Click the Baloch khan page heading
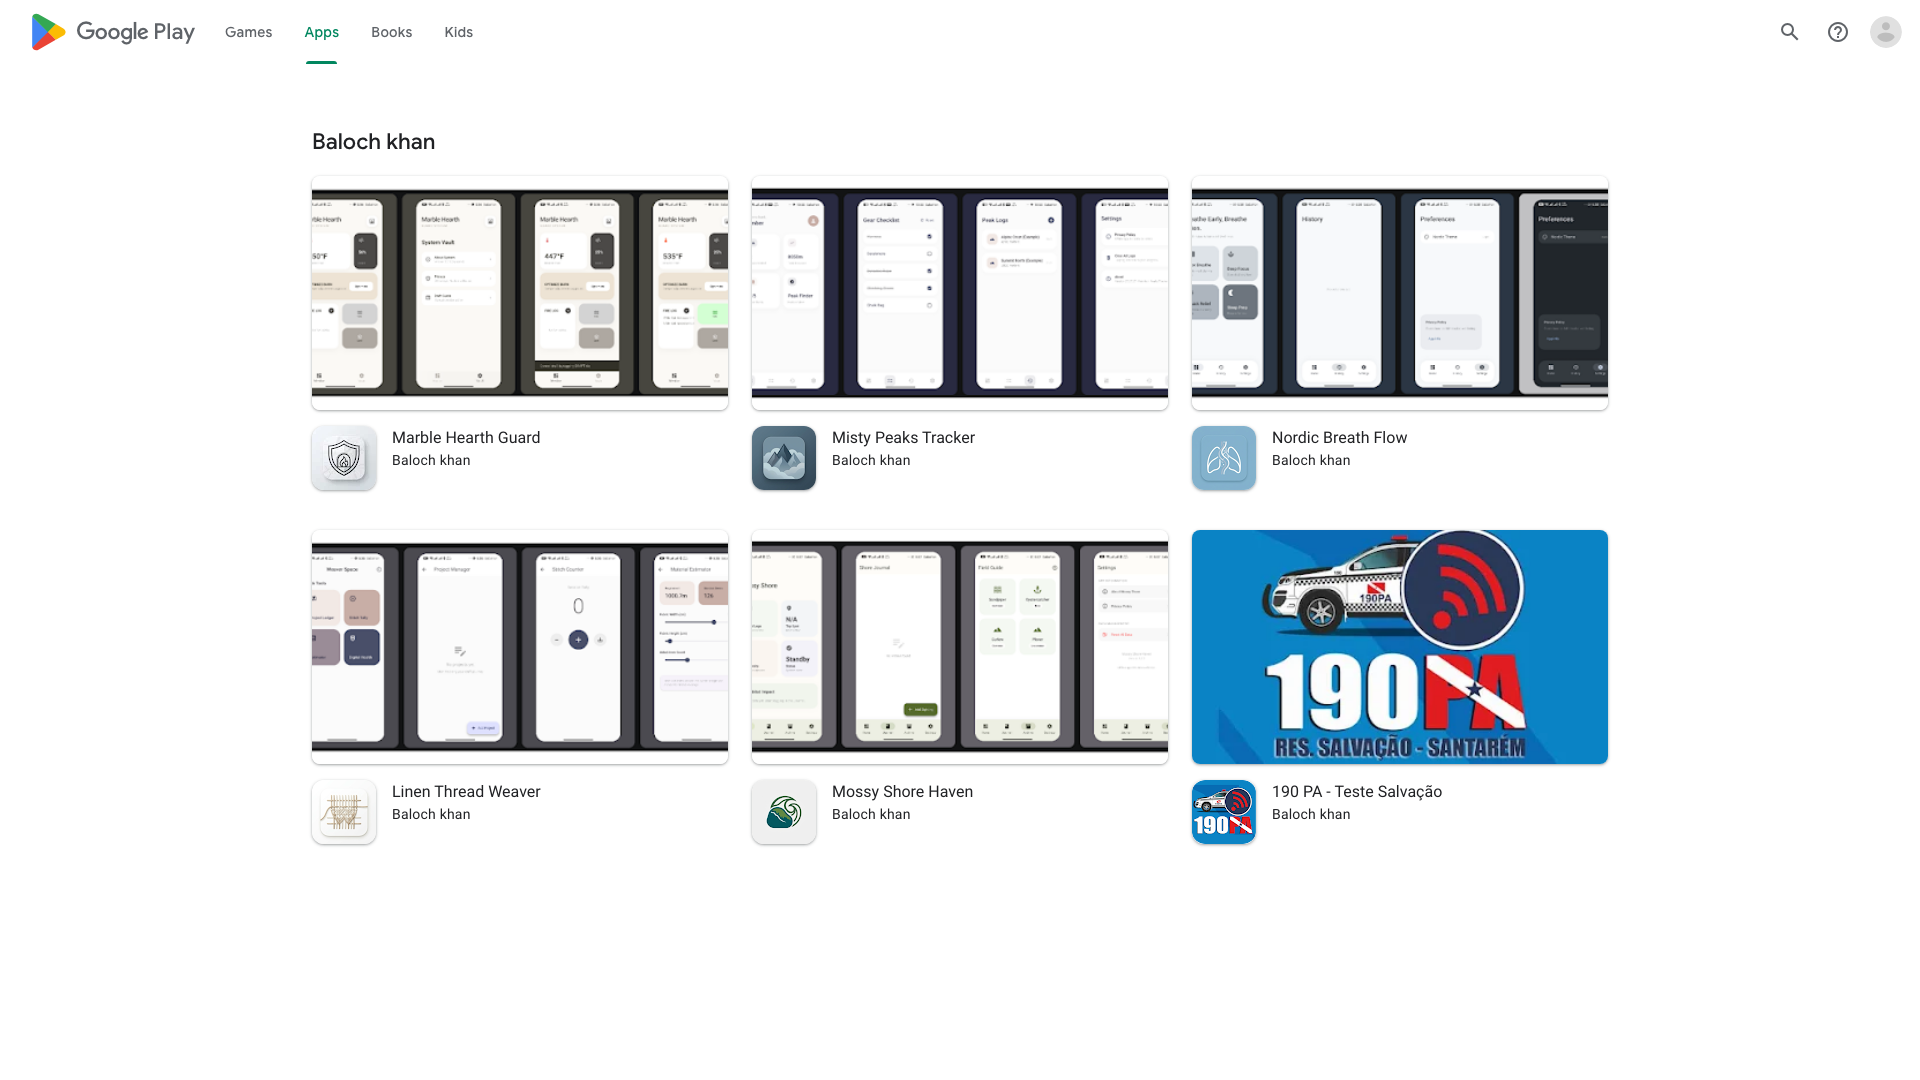This screenshot has width=1920, height=1080. click(x=373, y=142)
